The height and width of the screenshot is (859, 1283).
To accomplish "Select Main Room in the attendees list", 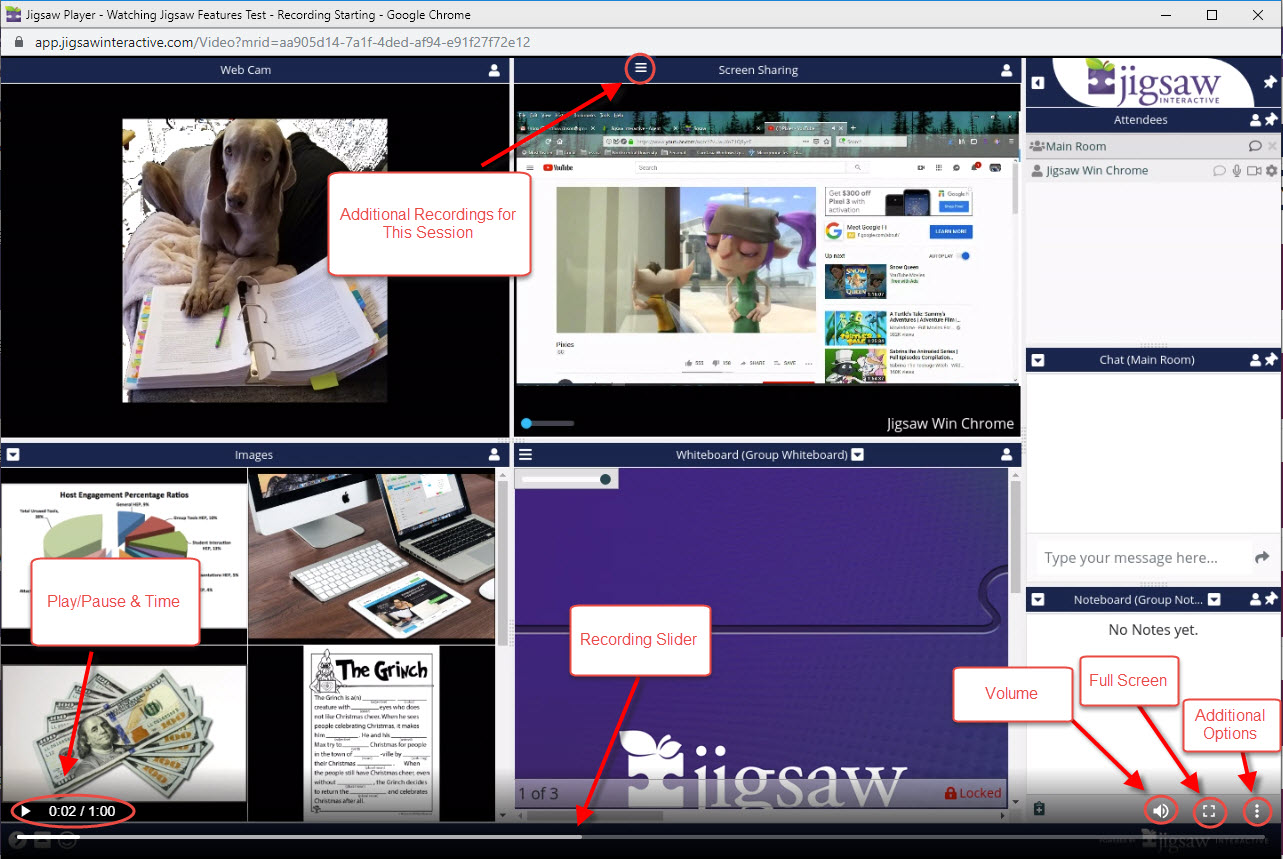I will (1076, 146).
